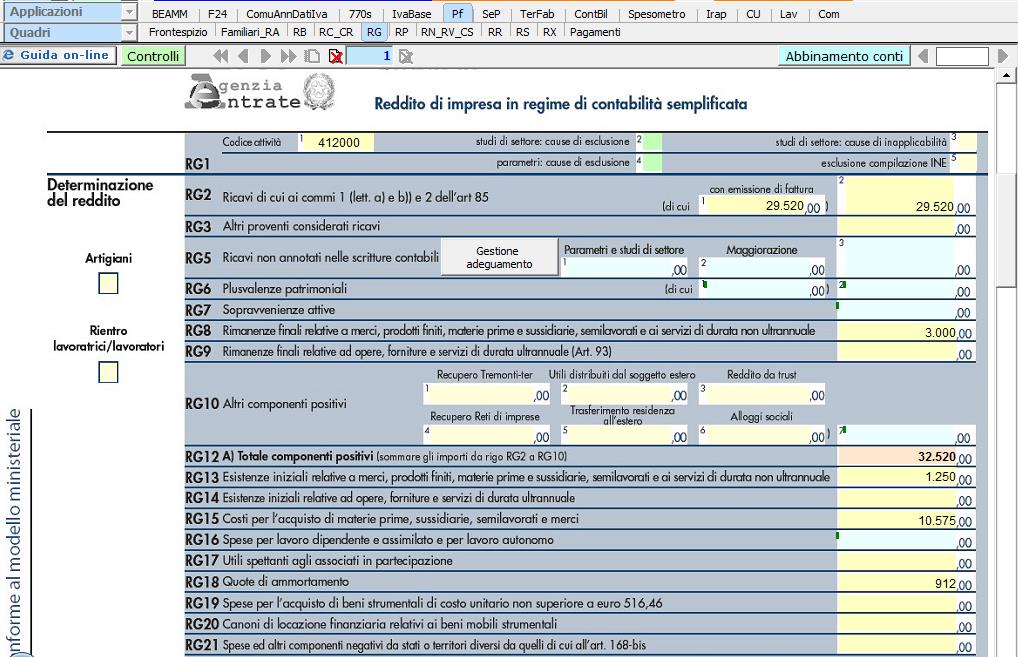Click the scrollbar up arrow
The width and height of the screenshot is (1018, 657).
(x=1006, y=75)
